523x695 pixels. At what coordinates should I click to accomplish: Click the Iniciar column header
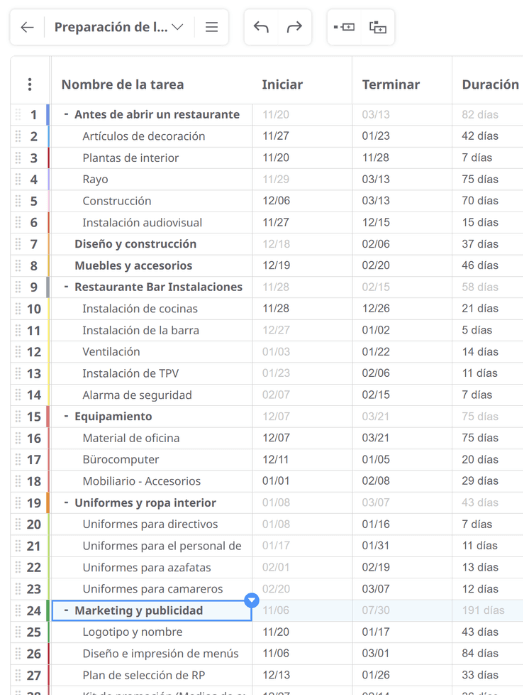[282, 84]
